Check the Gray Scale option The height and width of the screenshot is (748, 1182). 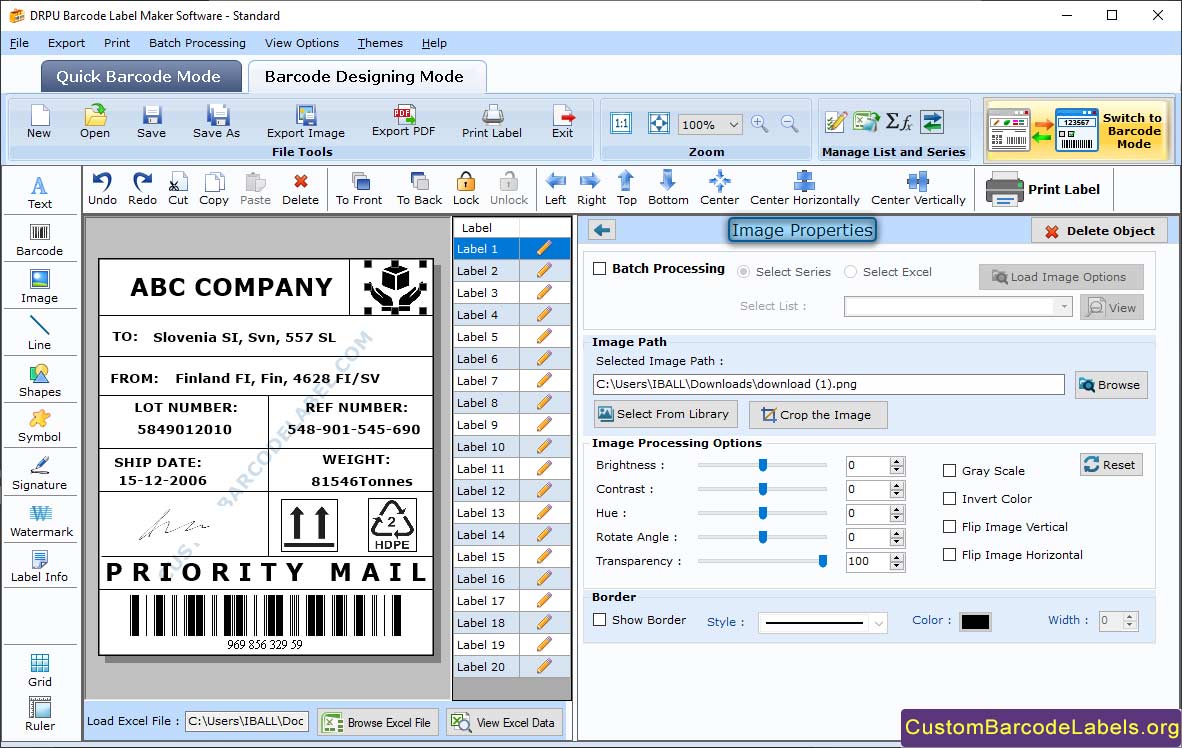coord(950,471)
